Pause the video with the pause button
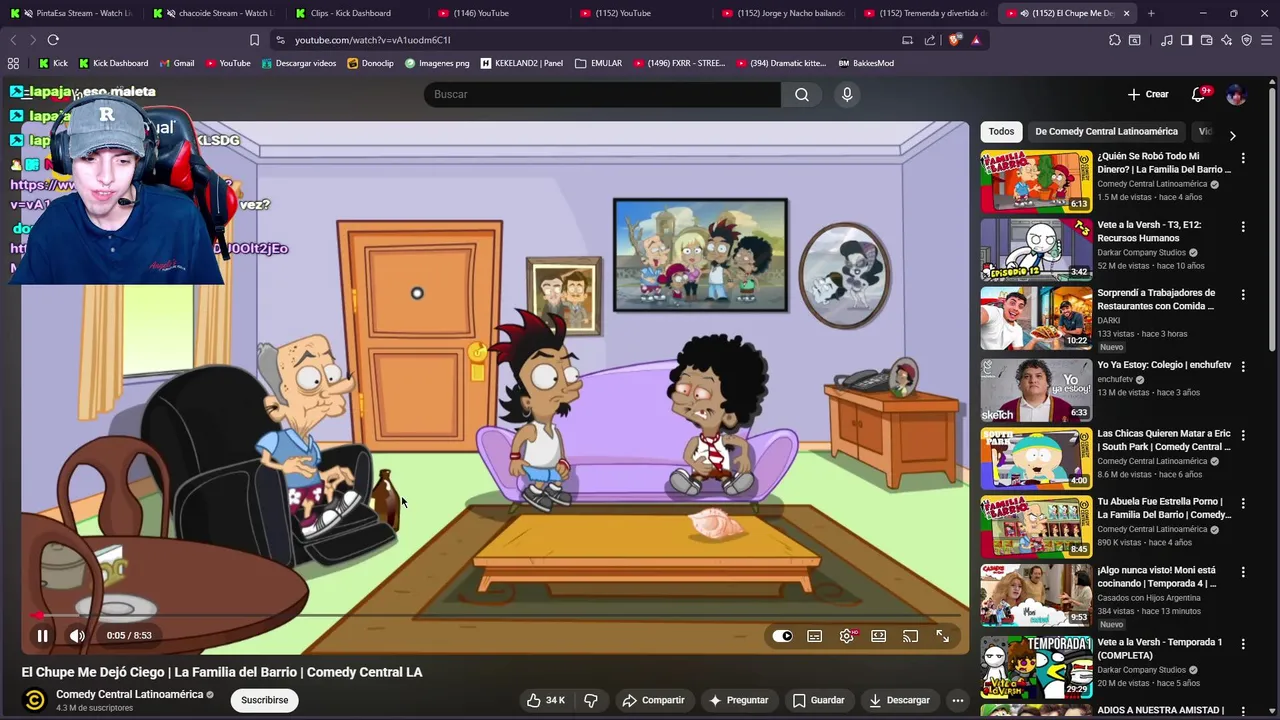The width and height of the screenshot is (1280, 720). tap(42, 636)
